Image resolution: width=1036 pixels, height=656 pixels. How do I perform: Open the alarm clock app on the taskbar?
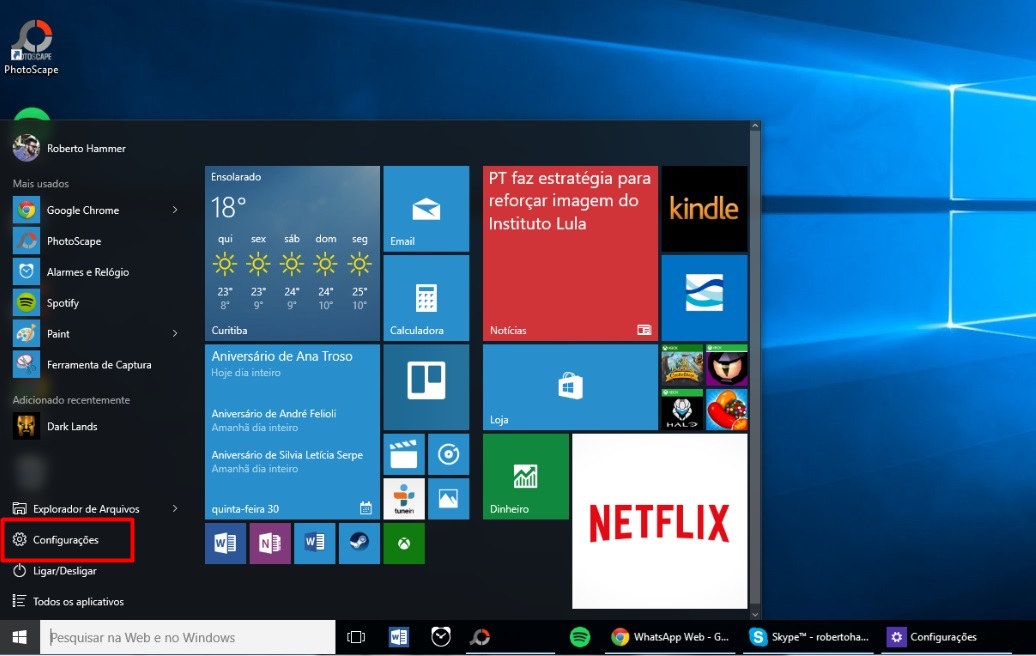[441, 638]
